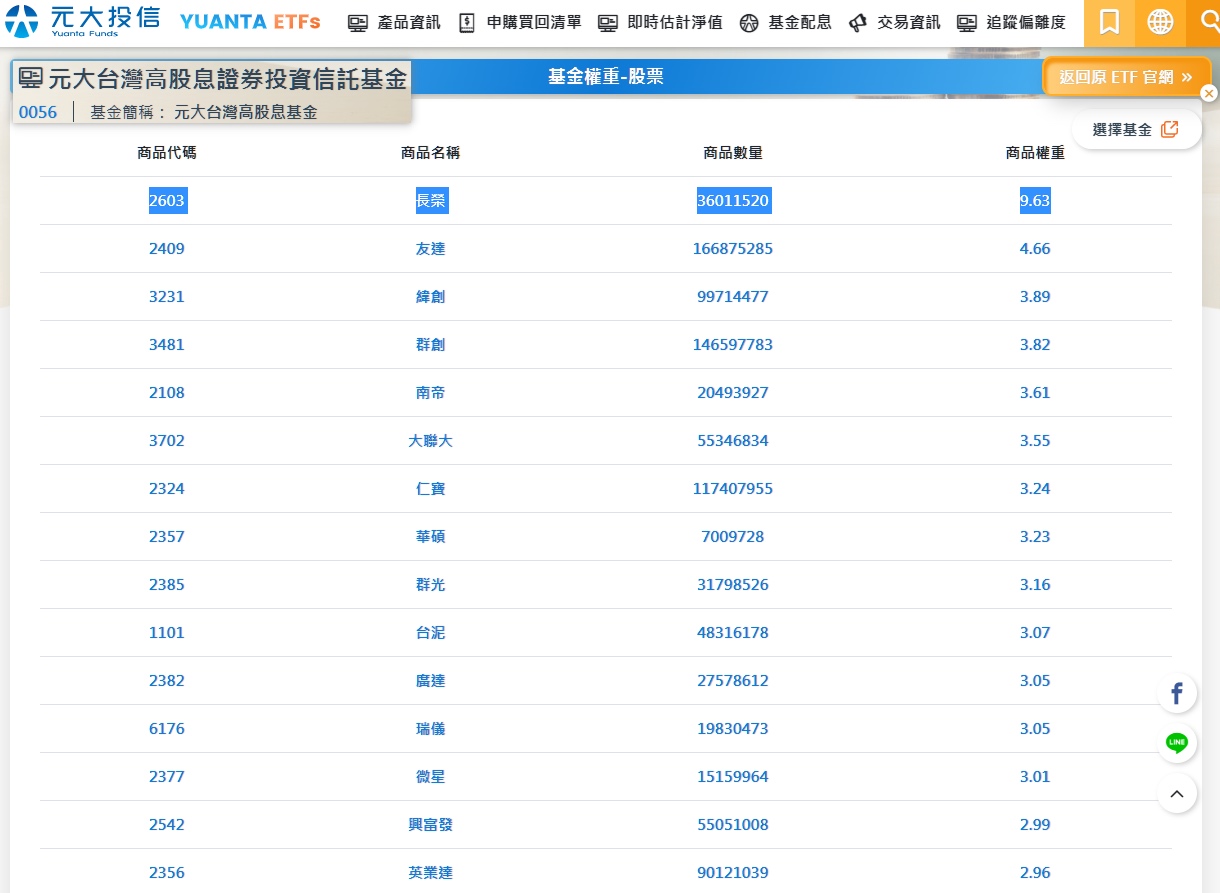This screenshot has height=893, width=1220.
Task: Close the orange ETF banner popup
Action: (1208, 93)
